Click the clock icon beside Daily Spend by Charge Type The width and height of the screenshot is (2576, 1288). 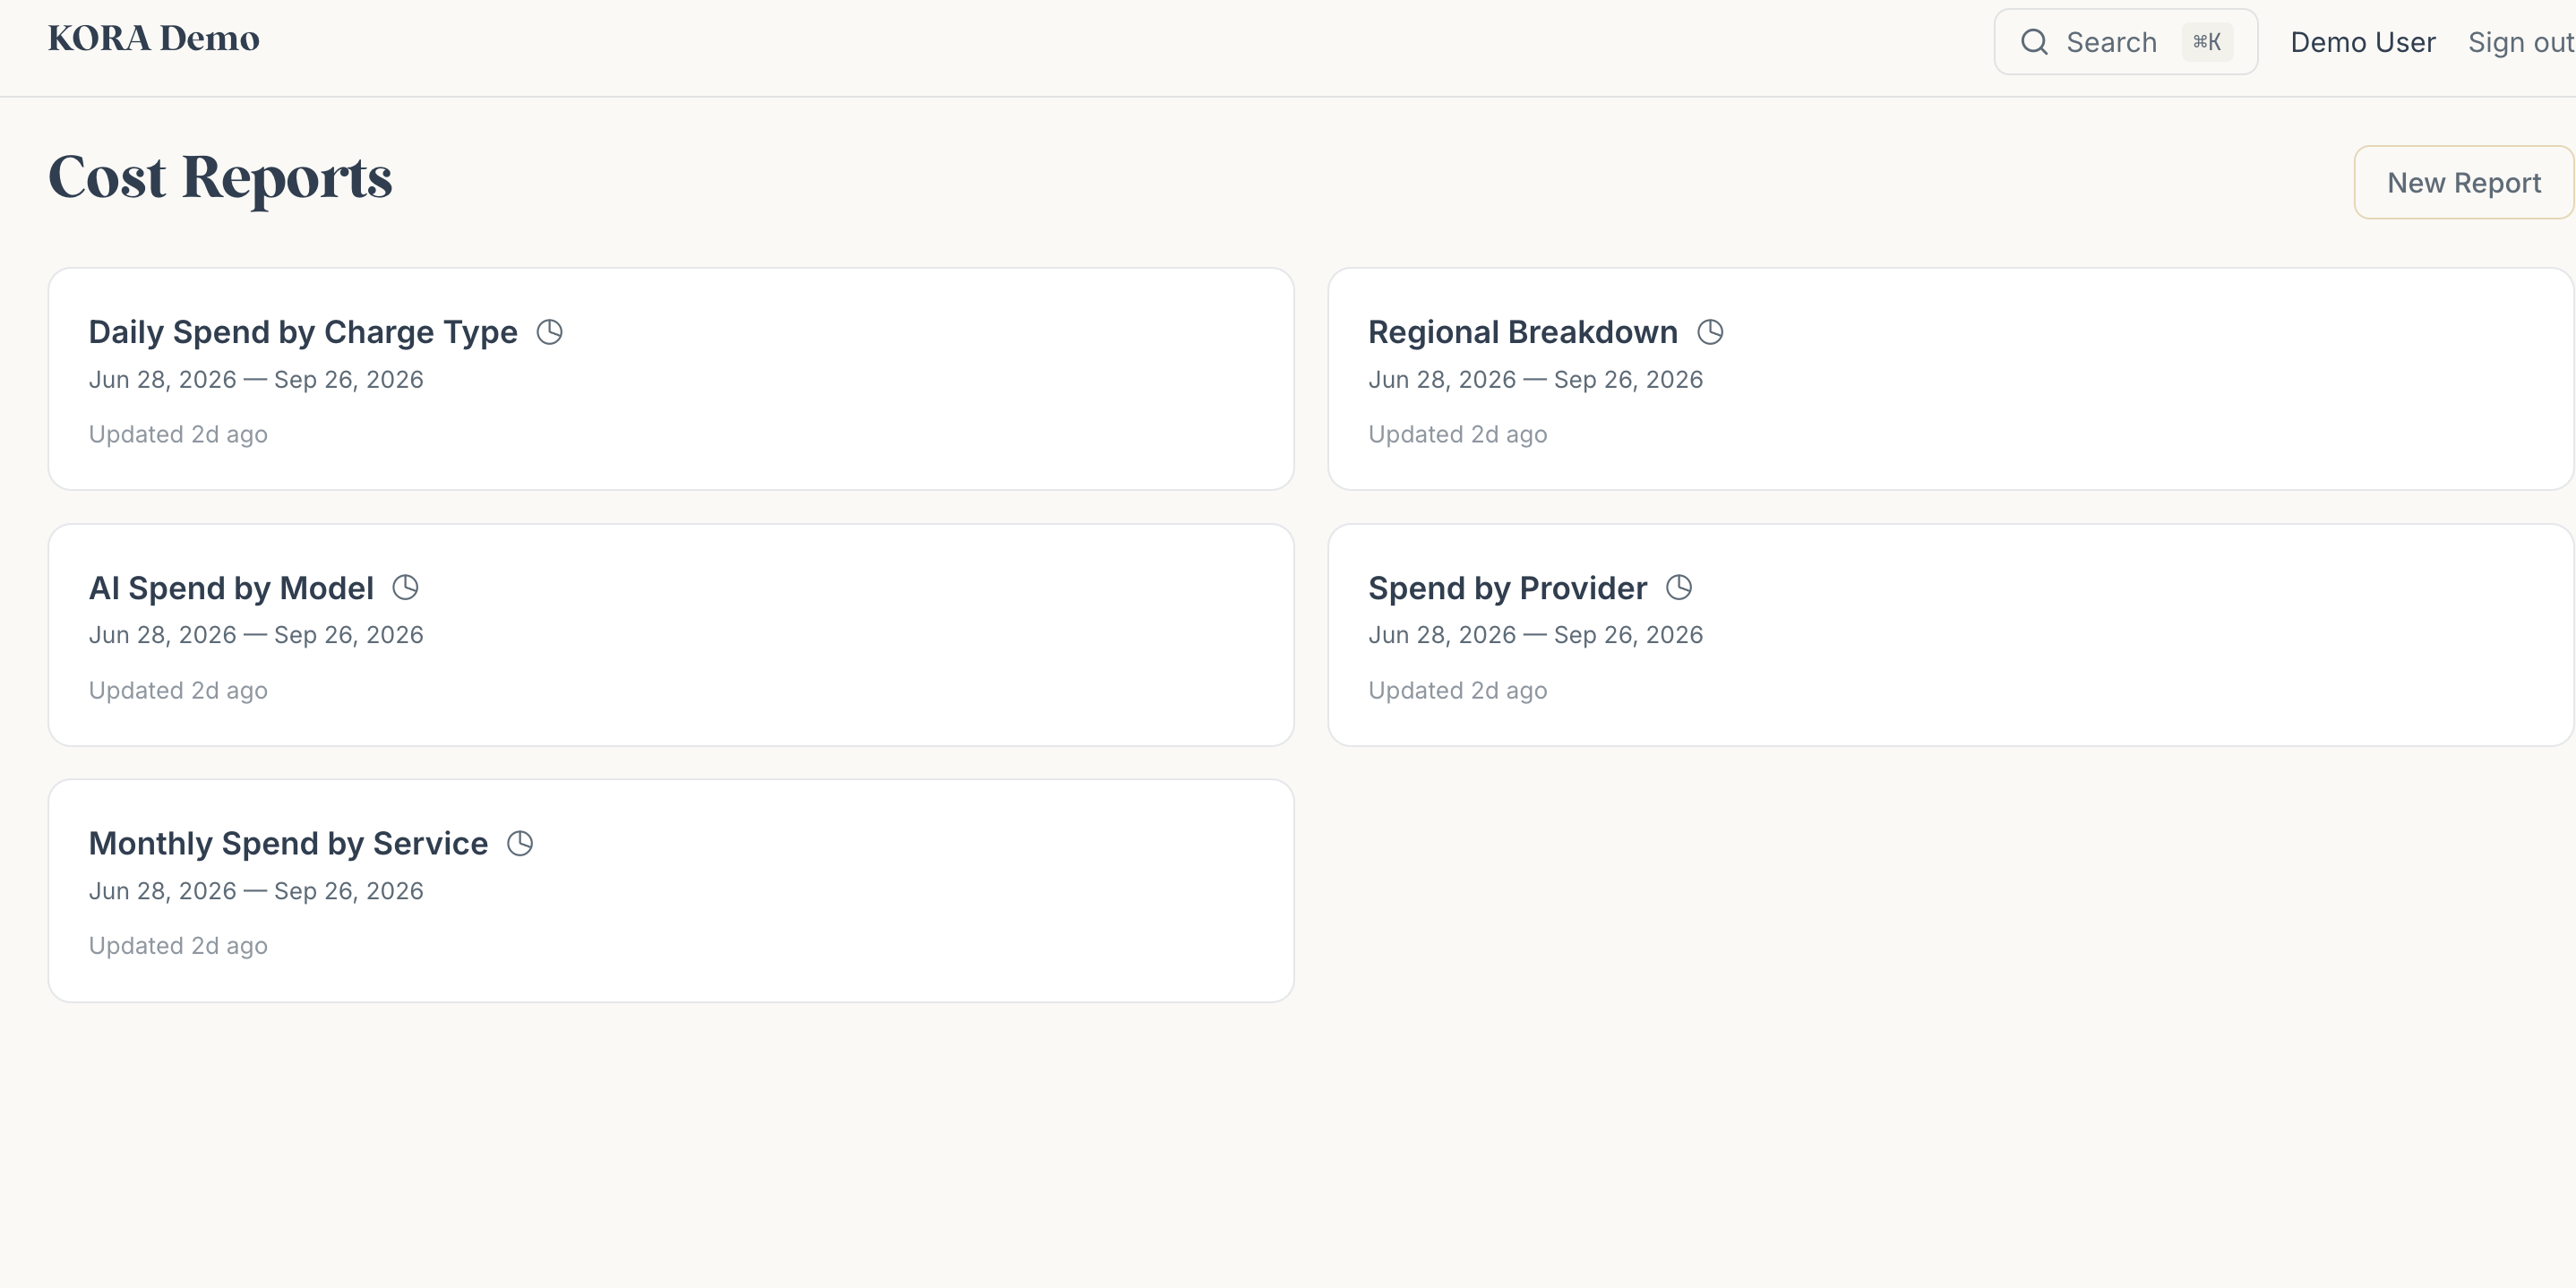coord(549,332)
